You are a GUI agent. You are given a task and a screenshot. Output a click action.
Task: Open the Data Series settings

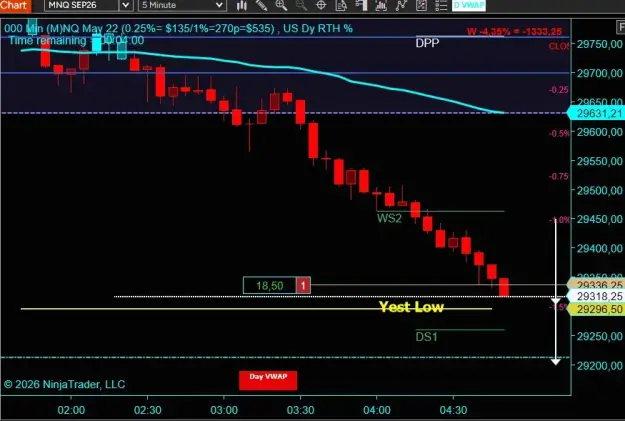pyautogui.click(x=381, y=5)
